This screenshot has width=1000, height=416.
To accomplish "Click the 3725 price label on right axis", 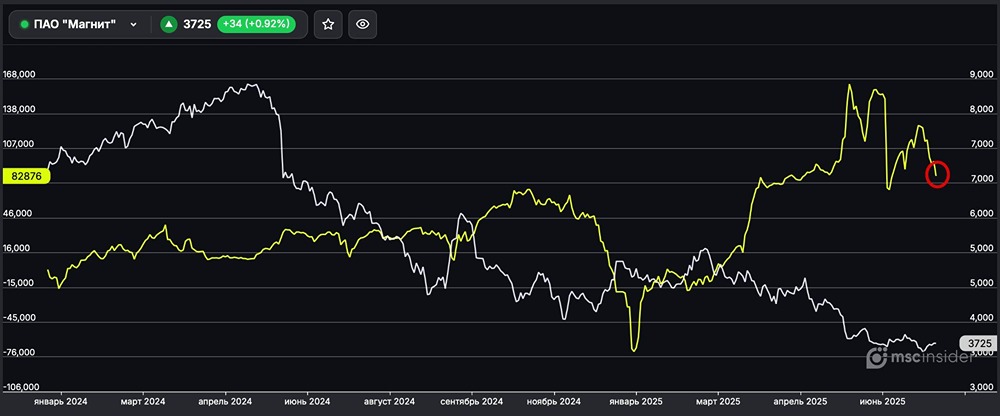I will [x=979, y=343].
